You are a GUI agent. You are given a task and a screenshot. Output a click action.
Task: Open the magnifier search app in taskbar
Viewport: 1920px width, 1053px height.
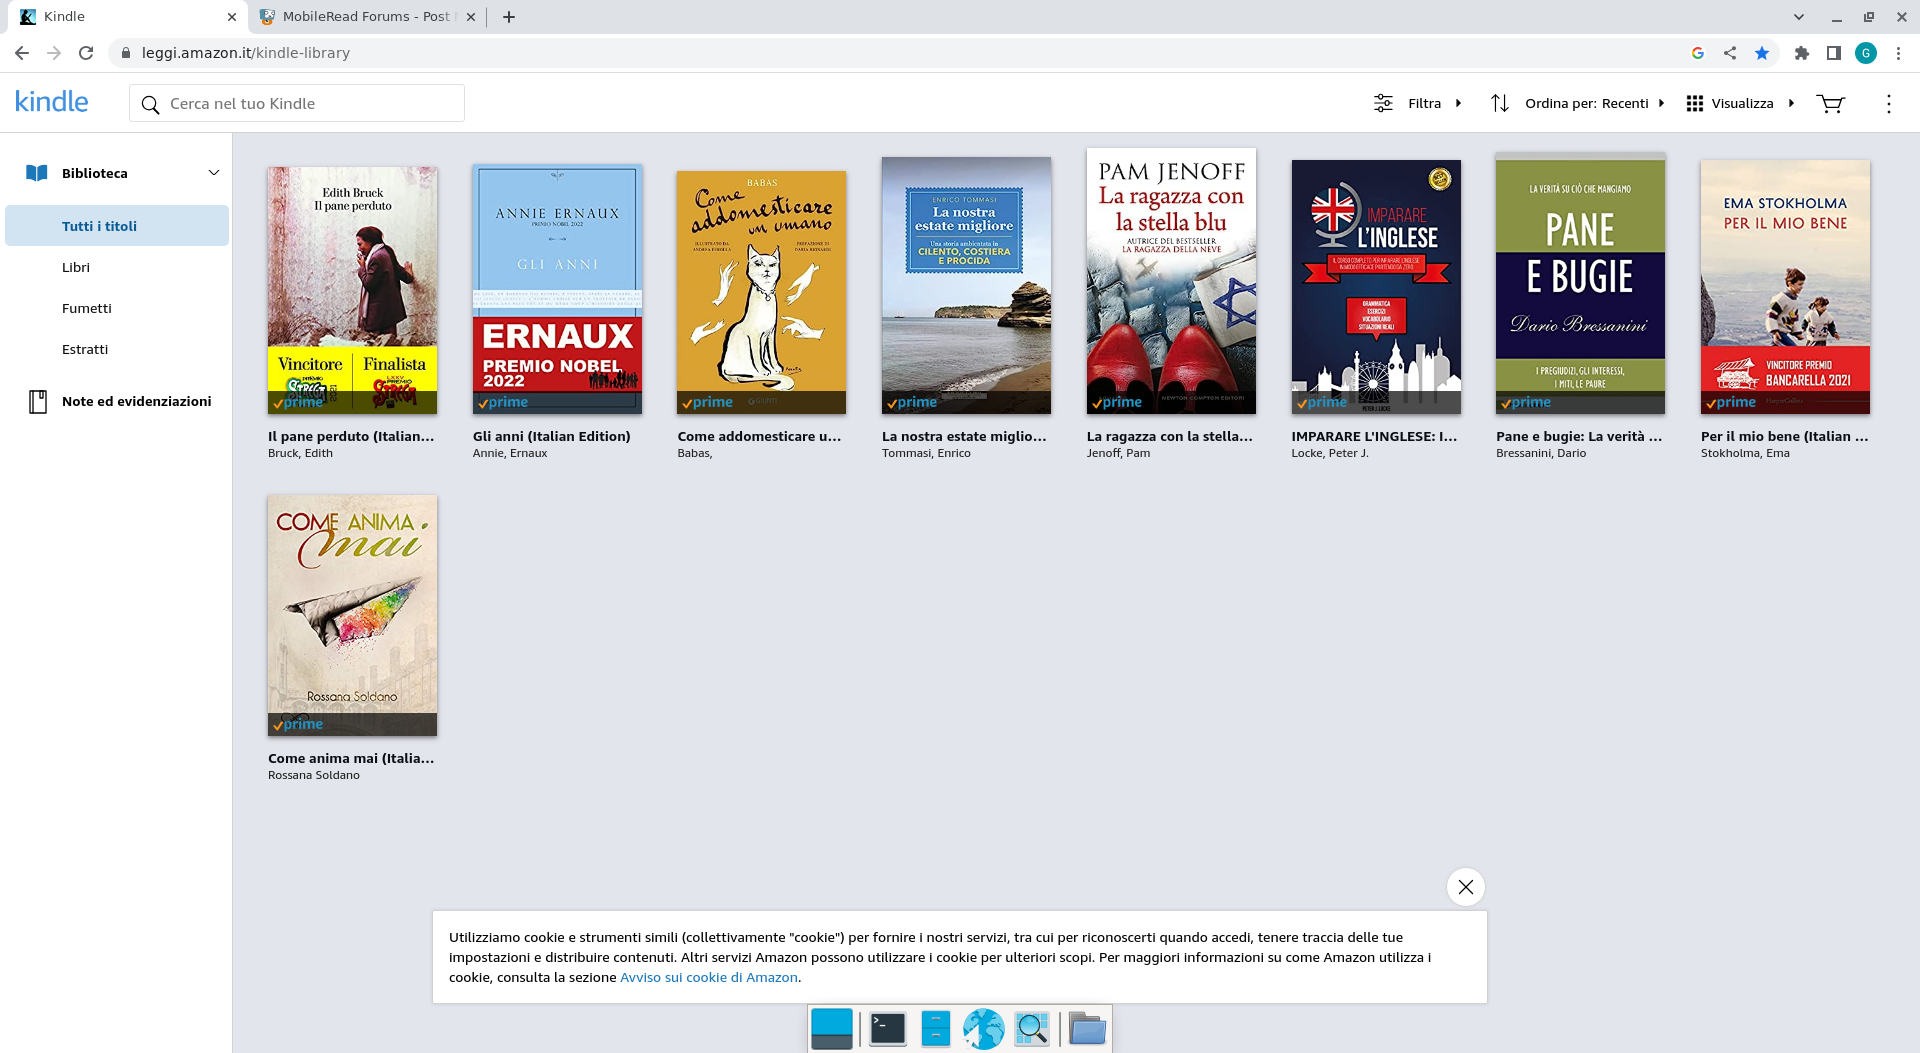(x=1032, y=1029)
